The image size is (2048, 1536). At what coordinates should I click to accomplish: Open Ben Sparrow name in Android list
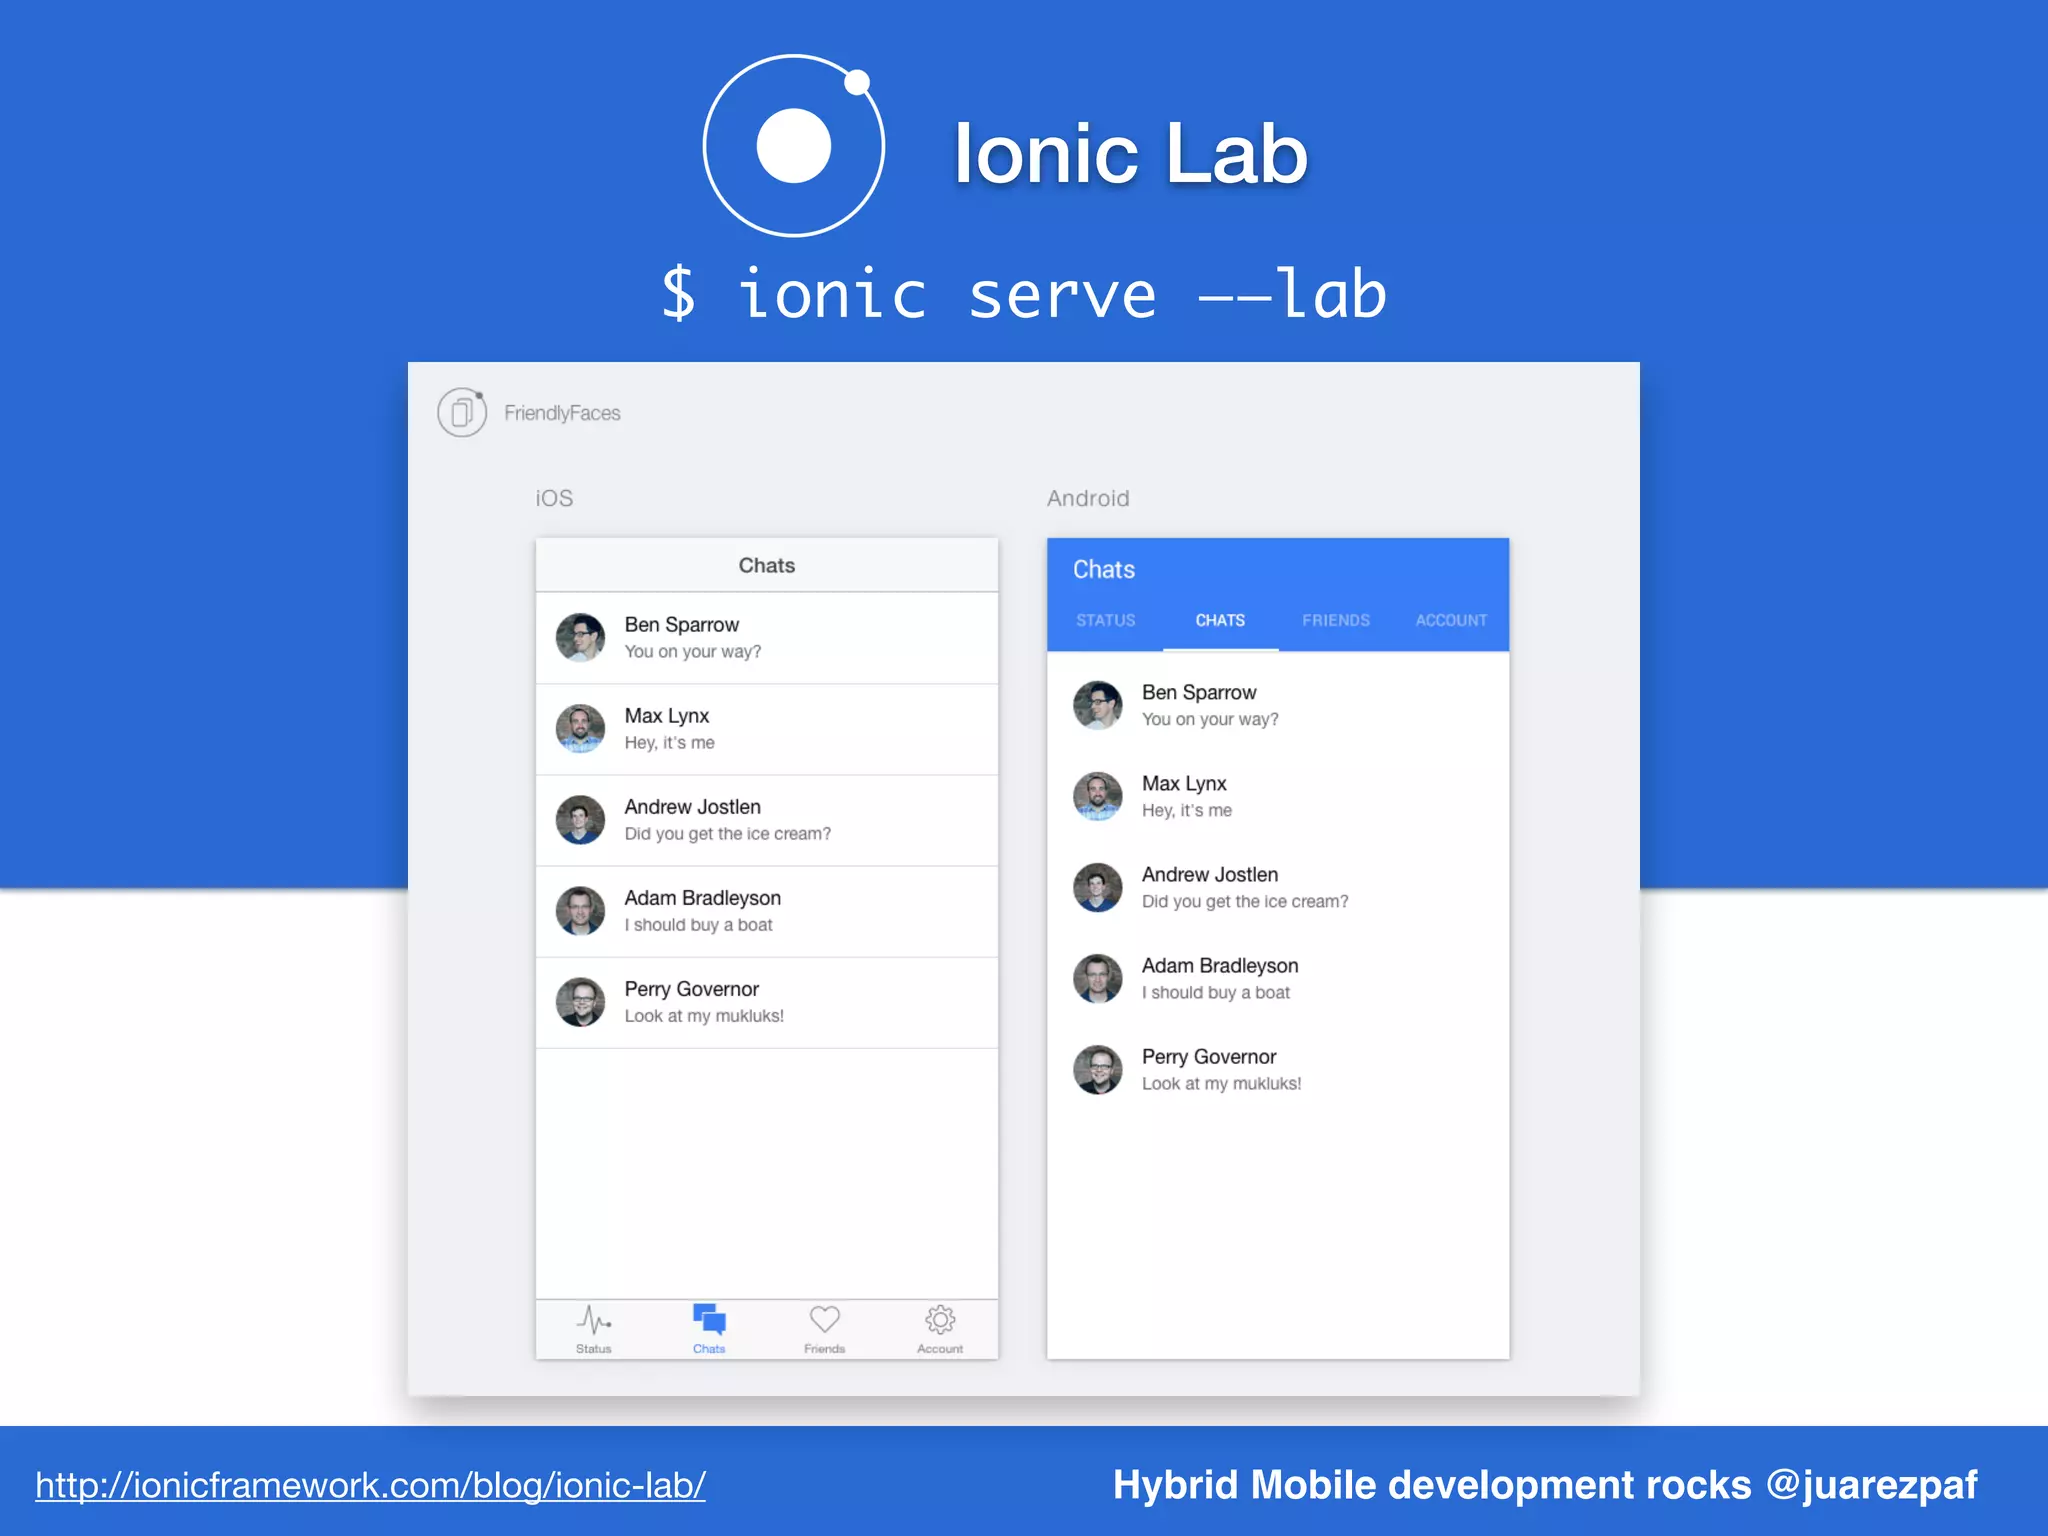tap(1199, 693)
